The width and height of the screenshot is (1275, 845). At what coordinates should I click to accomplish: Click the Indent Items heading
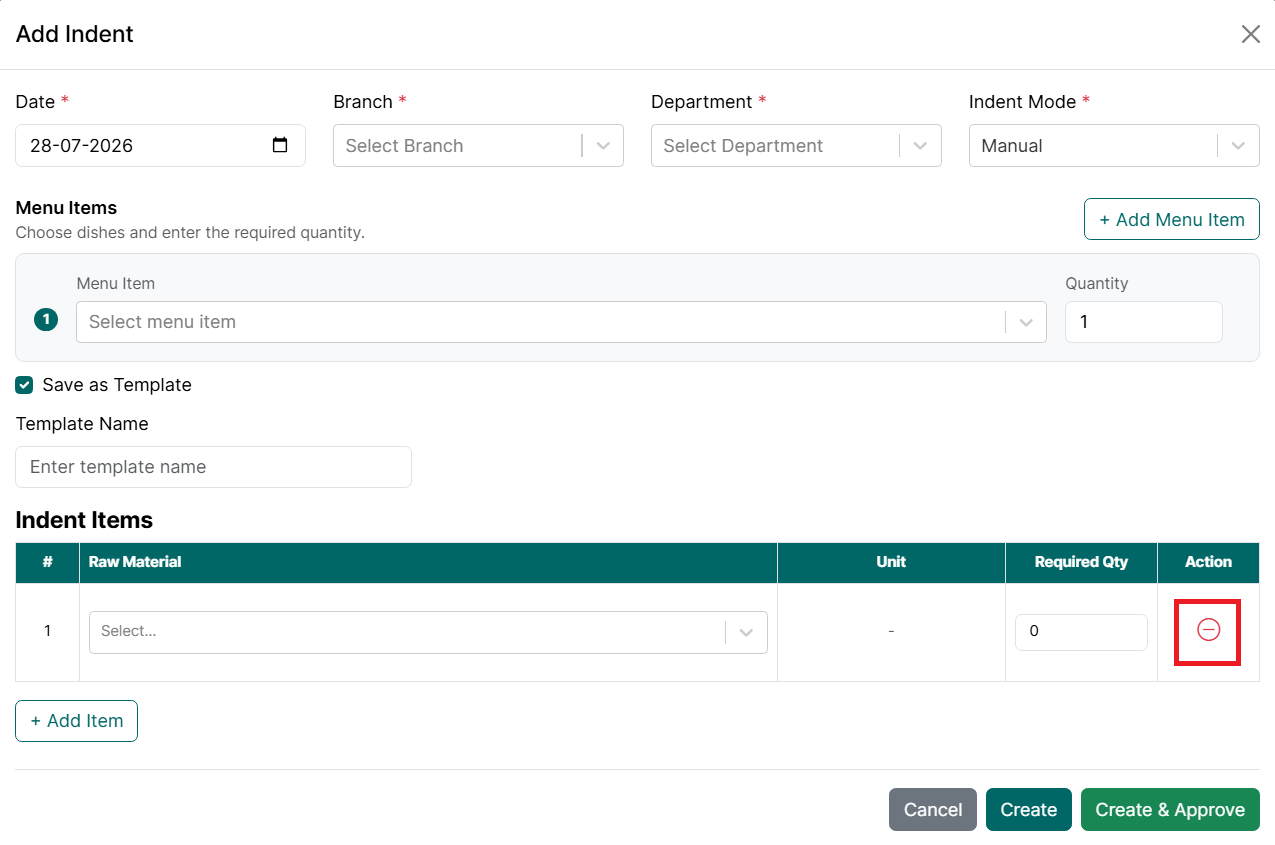(84, 520)
